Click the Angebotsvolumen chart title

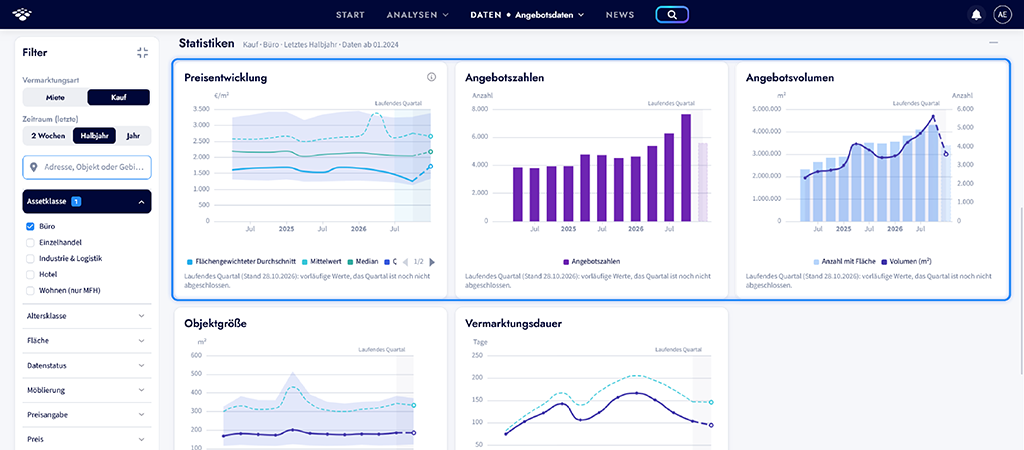(x=790, y=78)
